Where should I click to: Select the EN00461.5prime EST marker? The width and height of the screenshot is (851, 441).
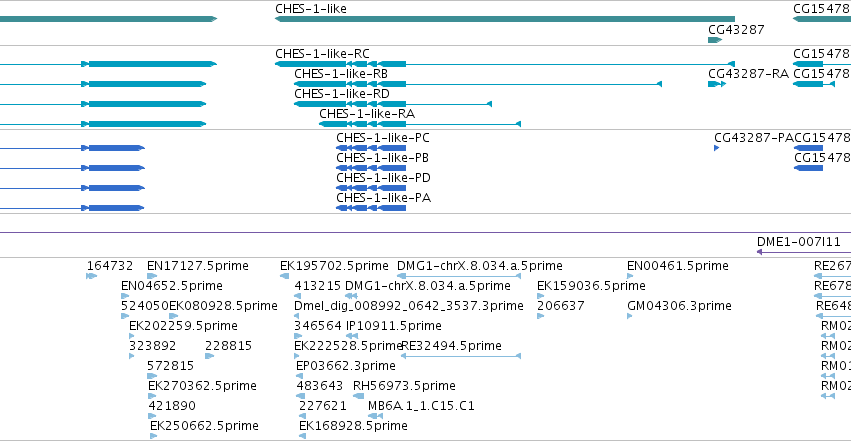coord(630,276)
